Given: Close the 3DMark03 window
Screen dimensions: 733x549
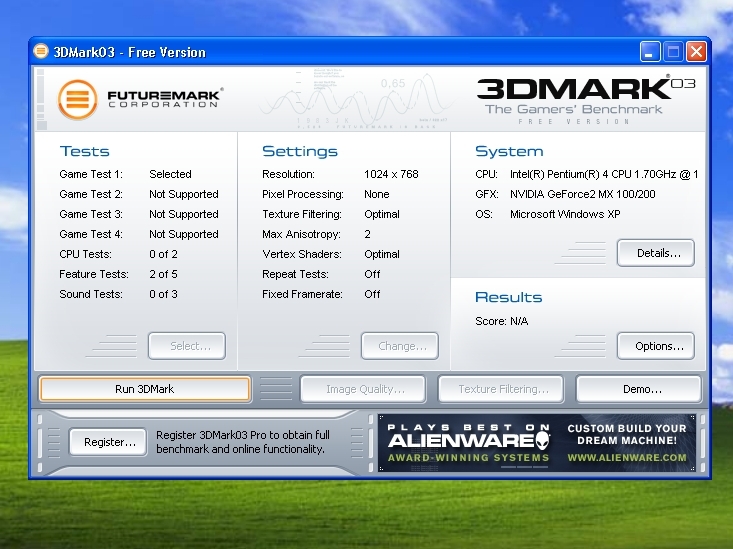Looking at the screenshot, I should (x=697, y=51).
